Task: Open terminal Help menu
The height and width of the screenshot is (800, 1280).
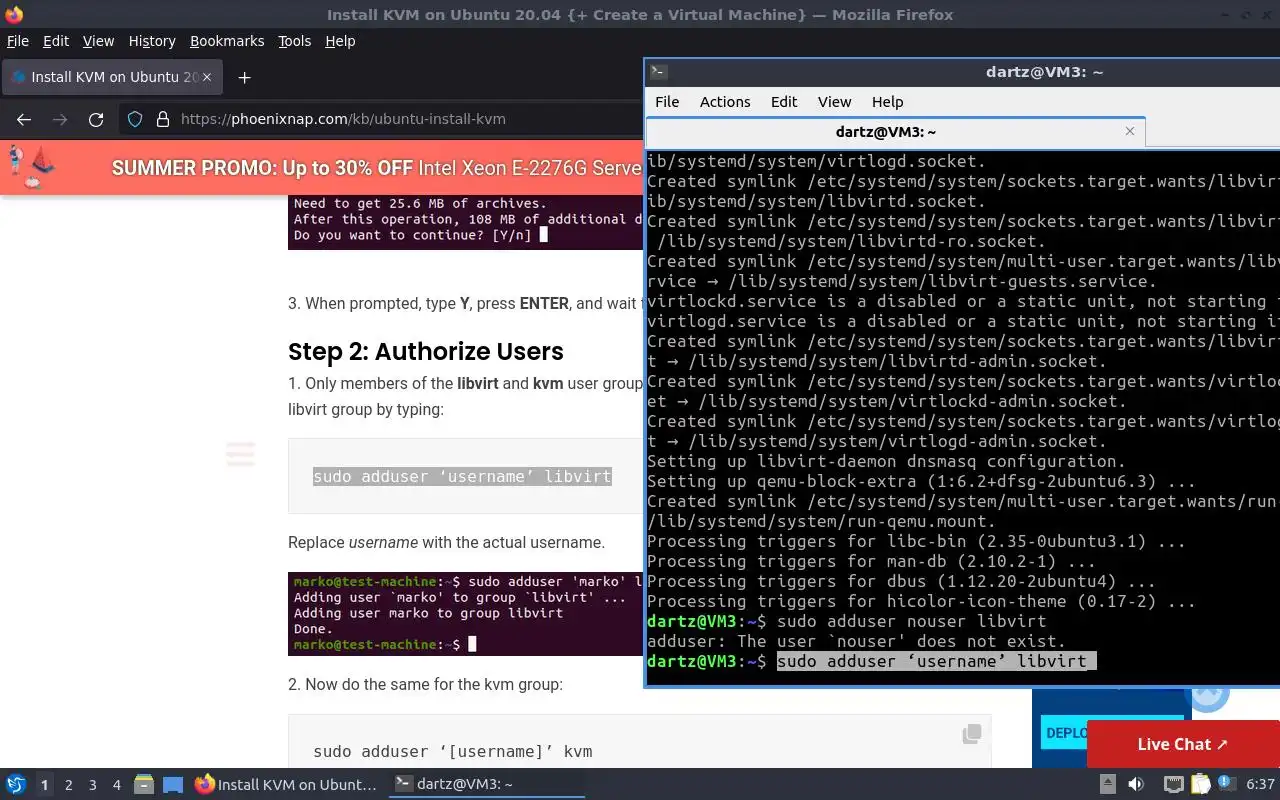Action: (x=887, y=102)
